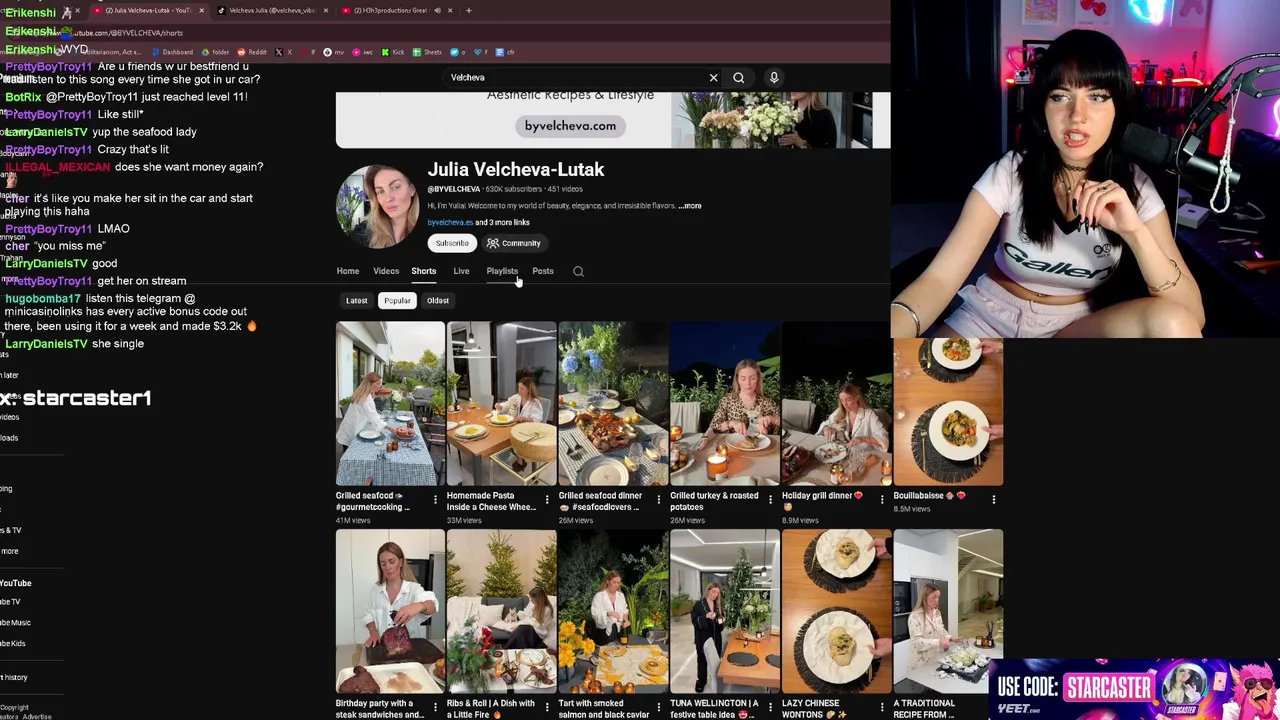Play the Bouillabaisse short thumbnail

(948, 411)
